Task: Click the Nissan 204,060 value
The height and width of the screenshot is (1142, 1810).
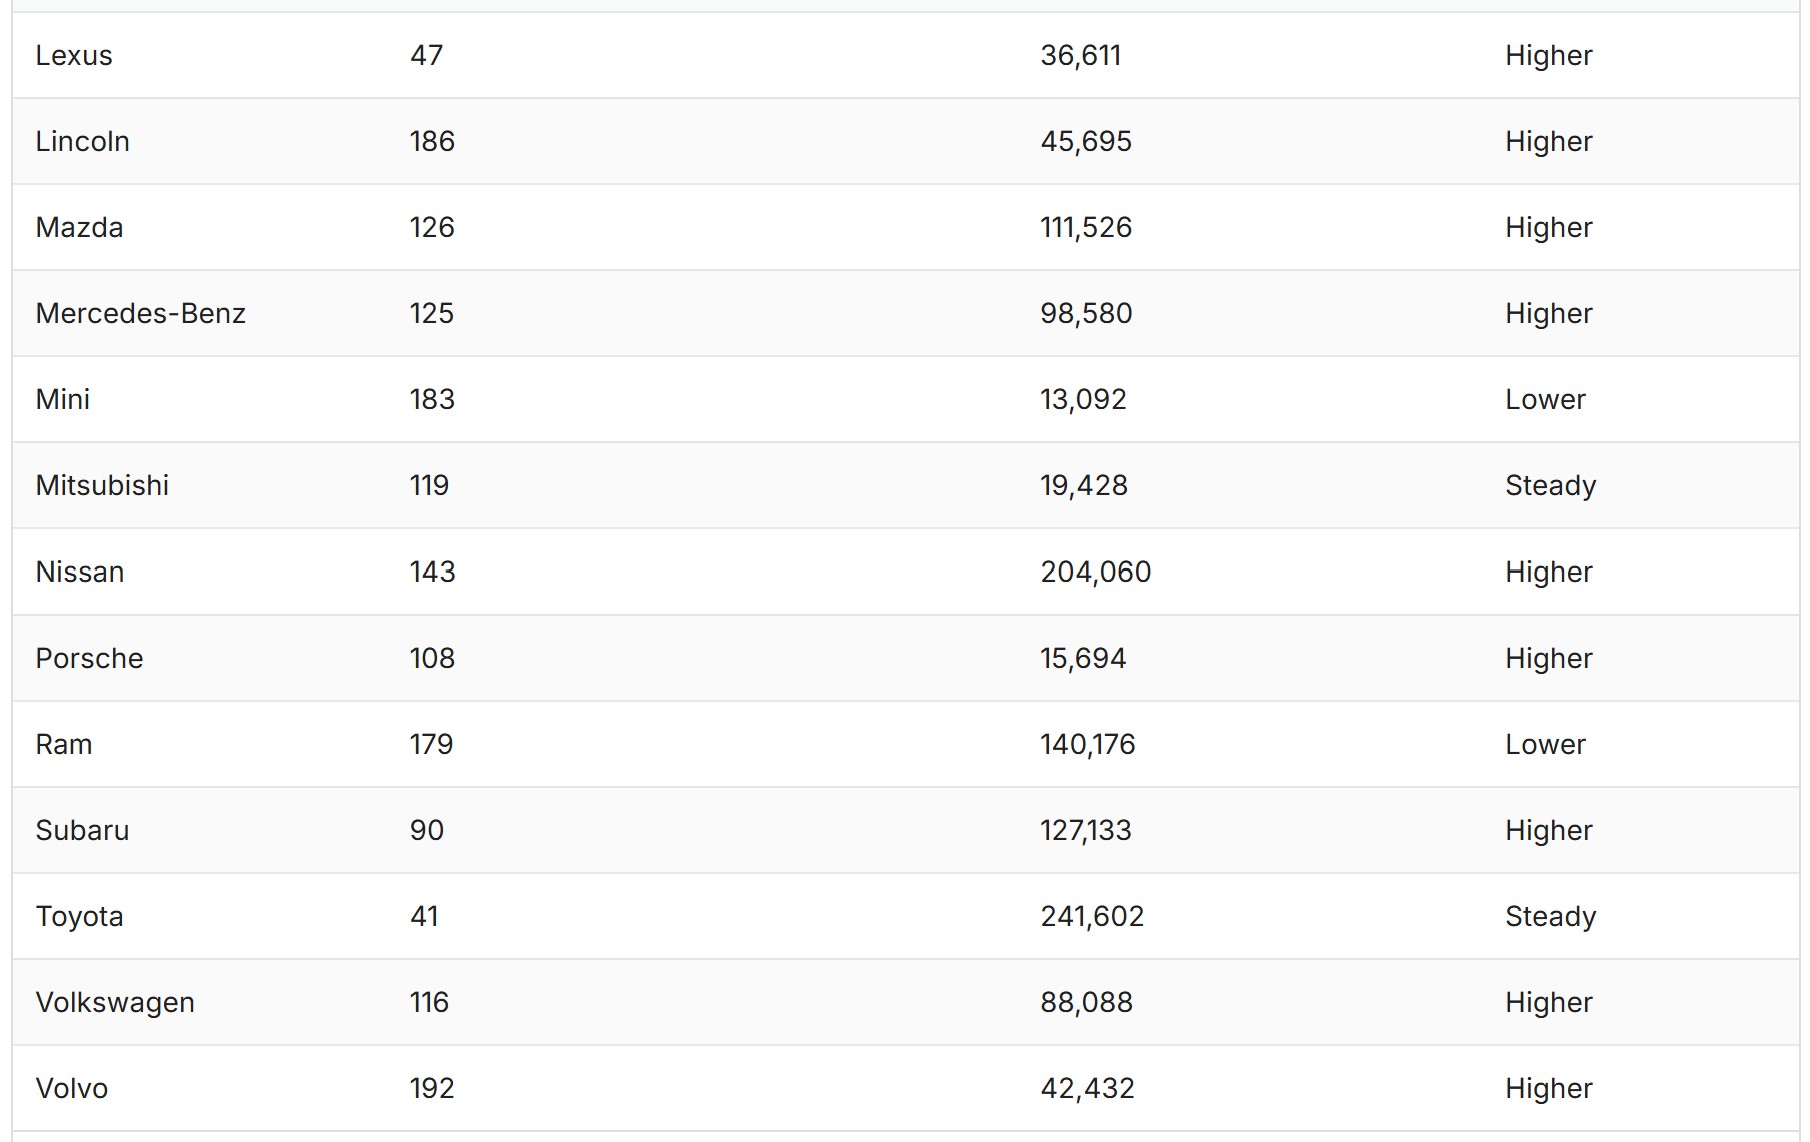Action: 1095,571
